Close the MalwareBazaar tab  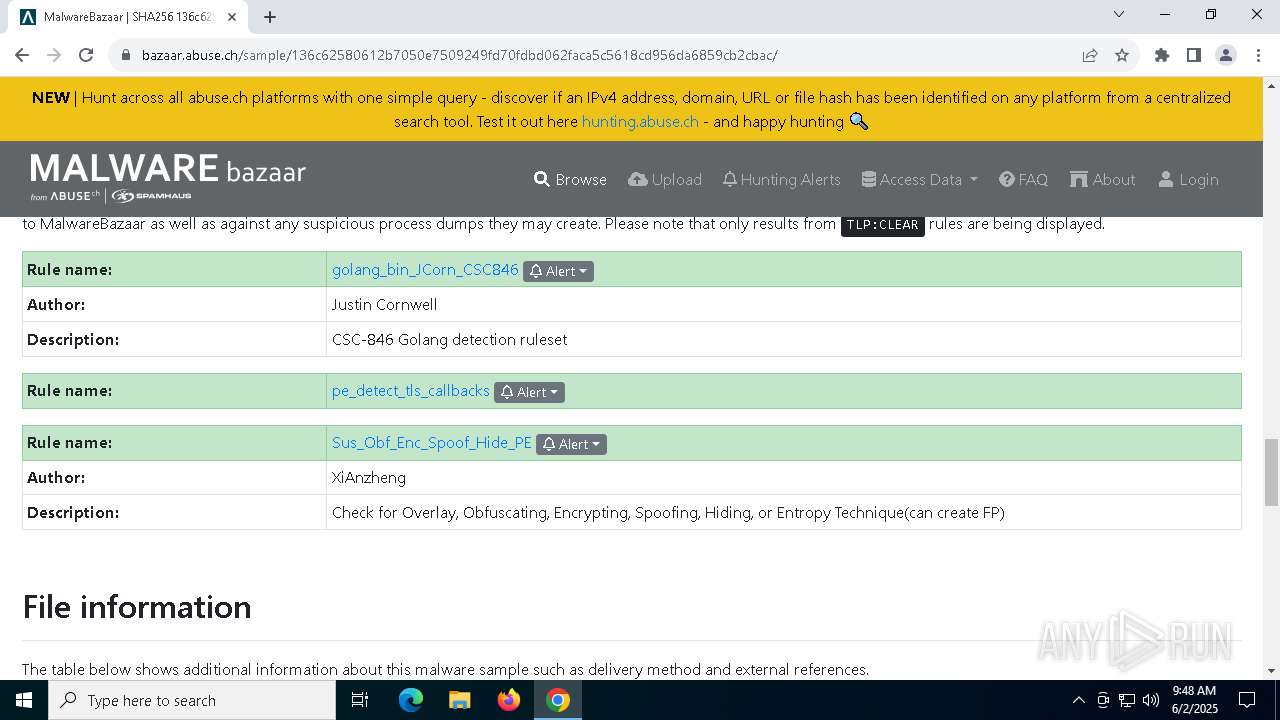tap(233, 17)
